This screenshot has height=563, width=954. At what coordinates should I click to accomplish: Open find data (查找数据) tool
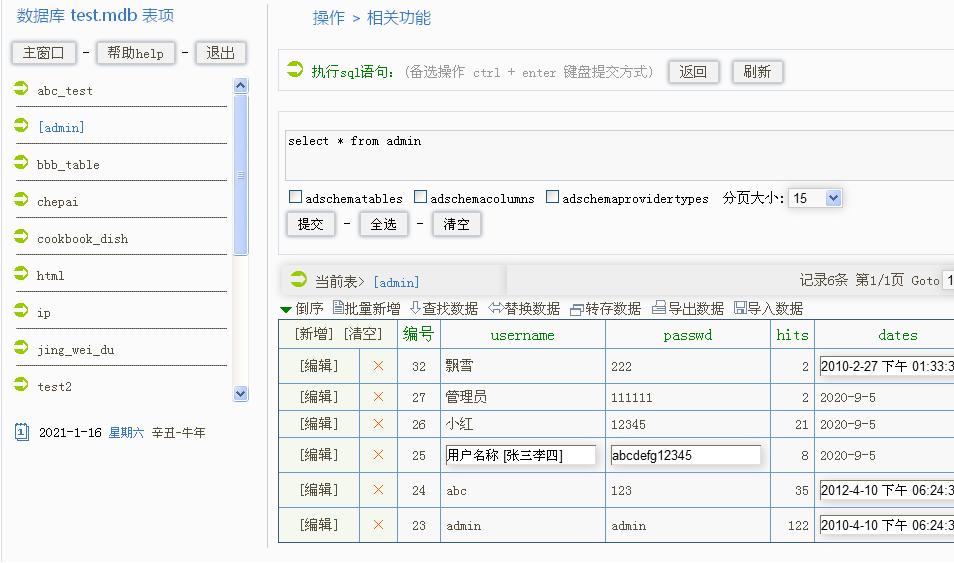coord(416,308)
